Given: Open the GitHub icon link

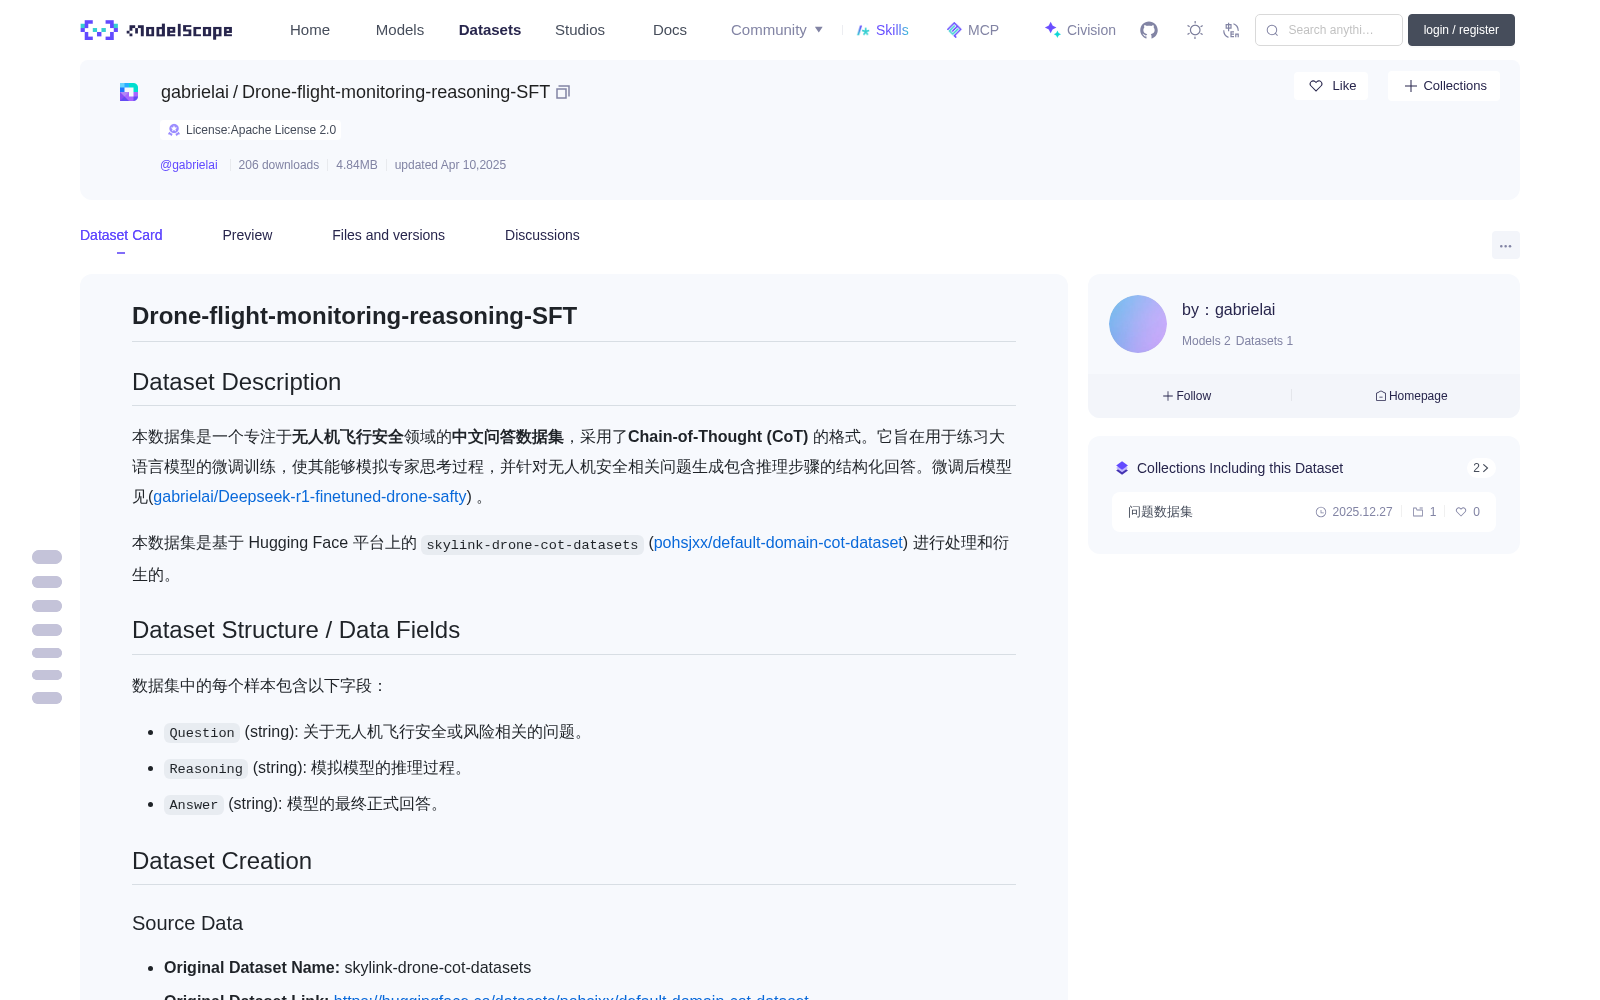Looking at the screenshot, I should point(1149,30).
